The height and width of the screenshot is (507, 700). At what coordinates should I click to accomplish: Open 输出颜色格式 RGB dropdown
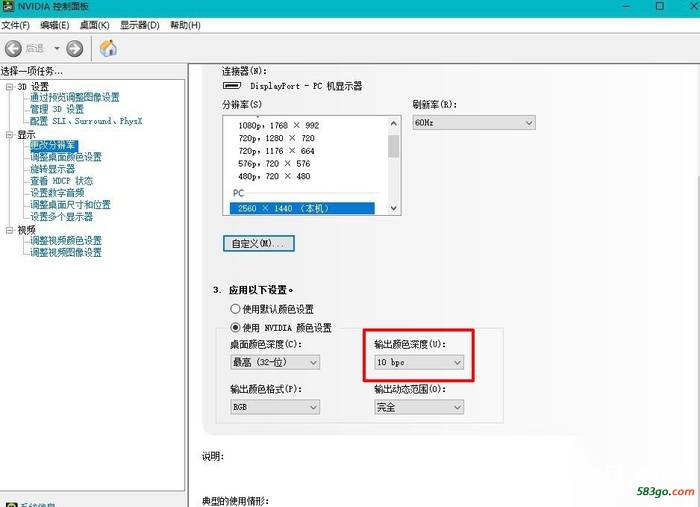tap(275, 407)
